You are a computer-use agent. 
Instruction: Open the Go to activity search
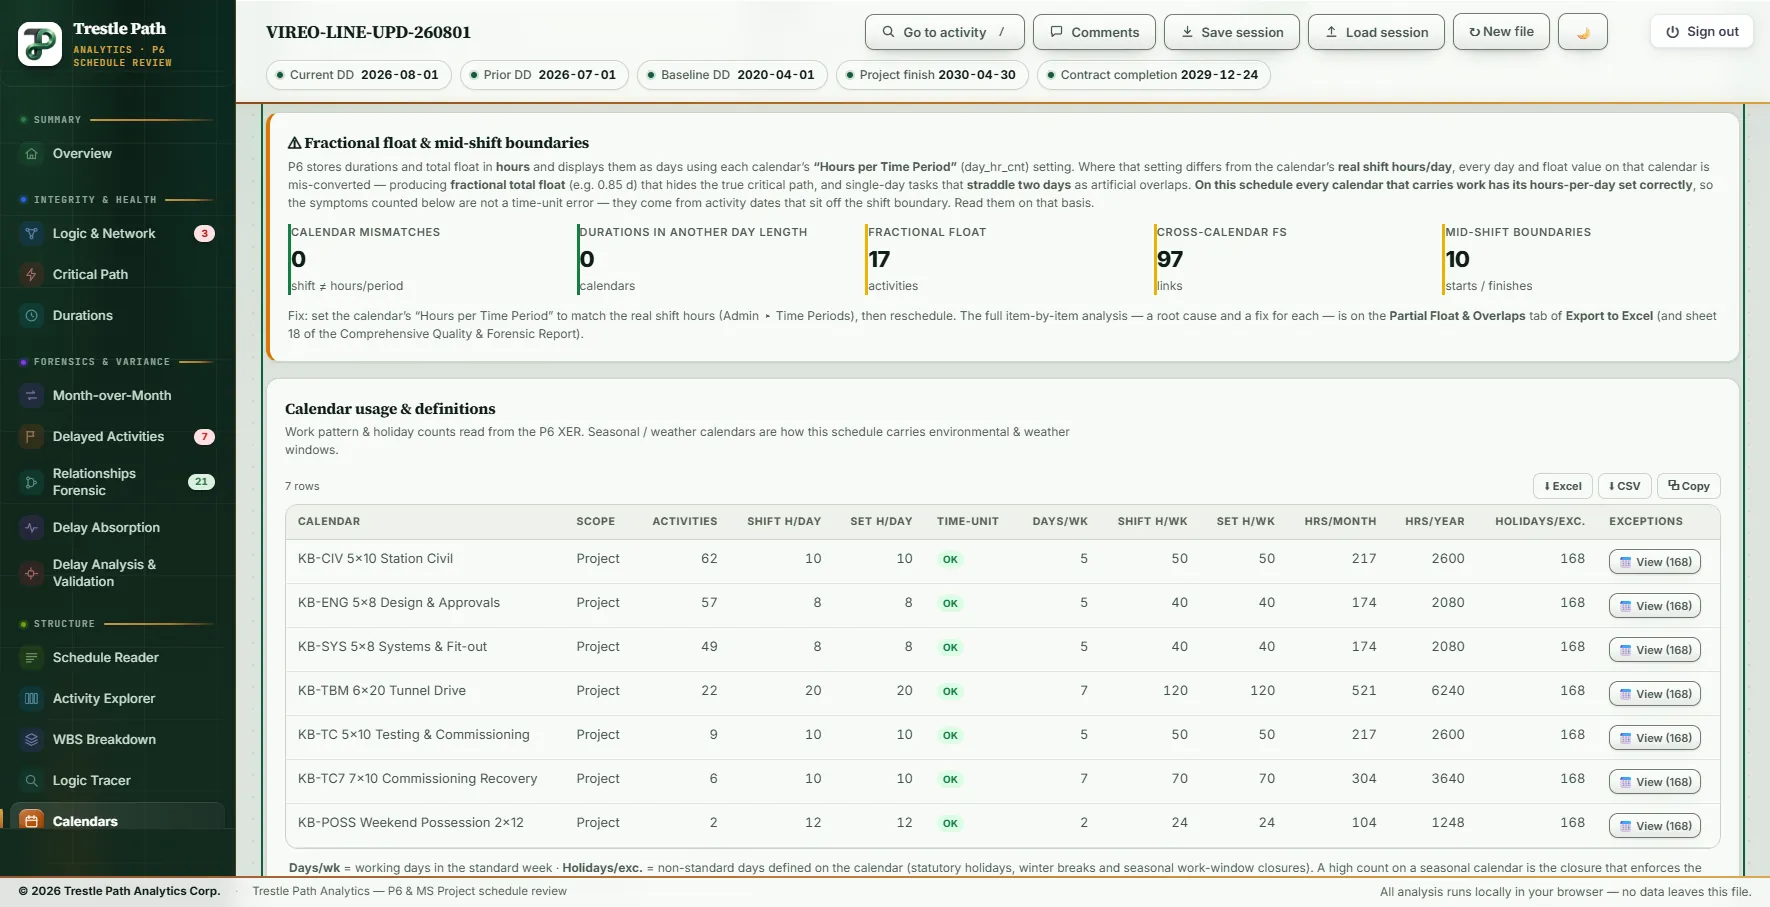tap(945, 32)
